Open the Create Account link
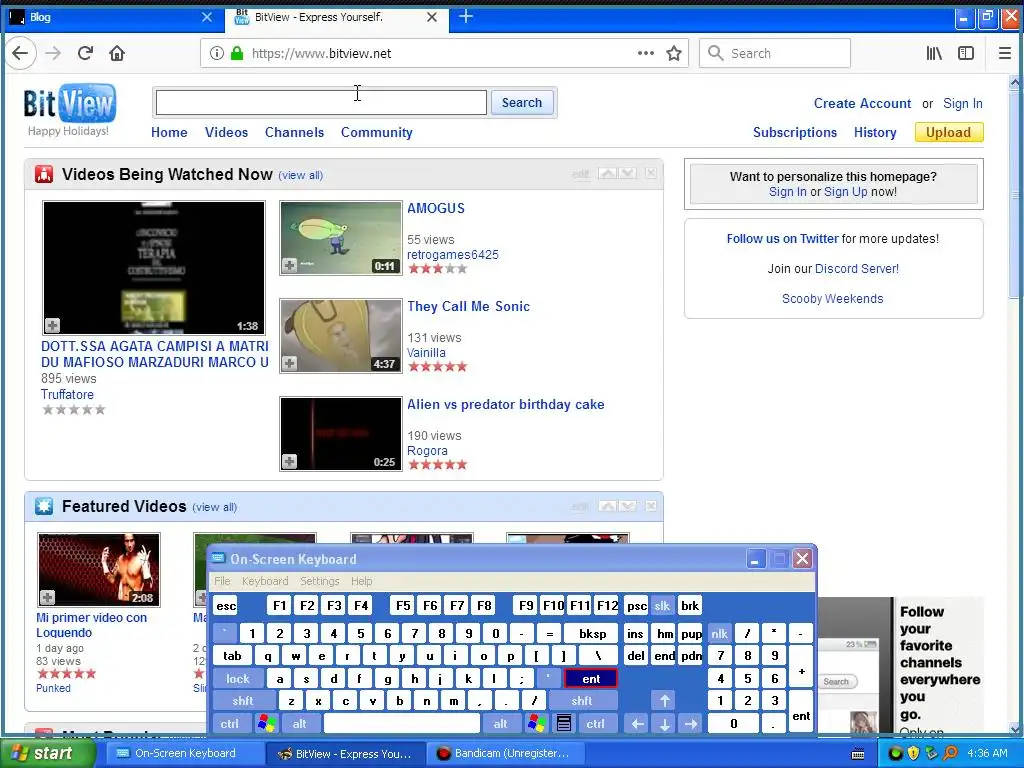The width and height of the screenshot is (1024, 768). 862,103
